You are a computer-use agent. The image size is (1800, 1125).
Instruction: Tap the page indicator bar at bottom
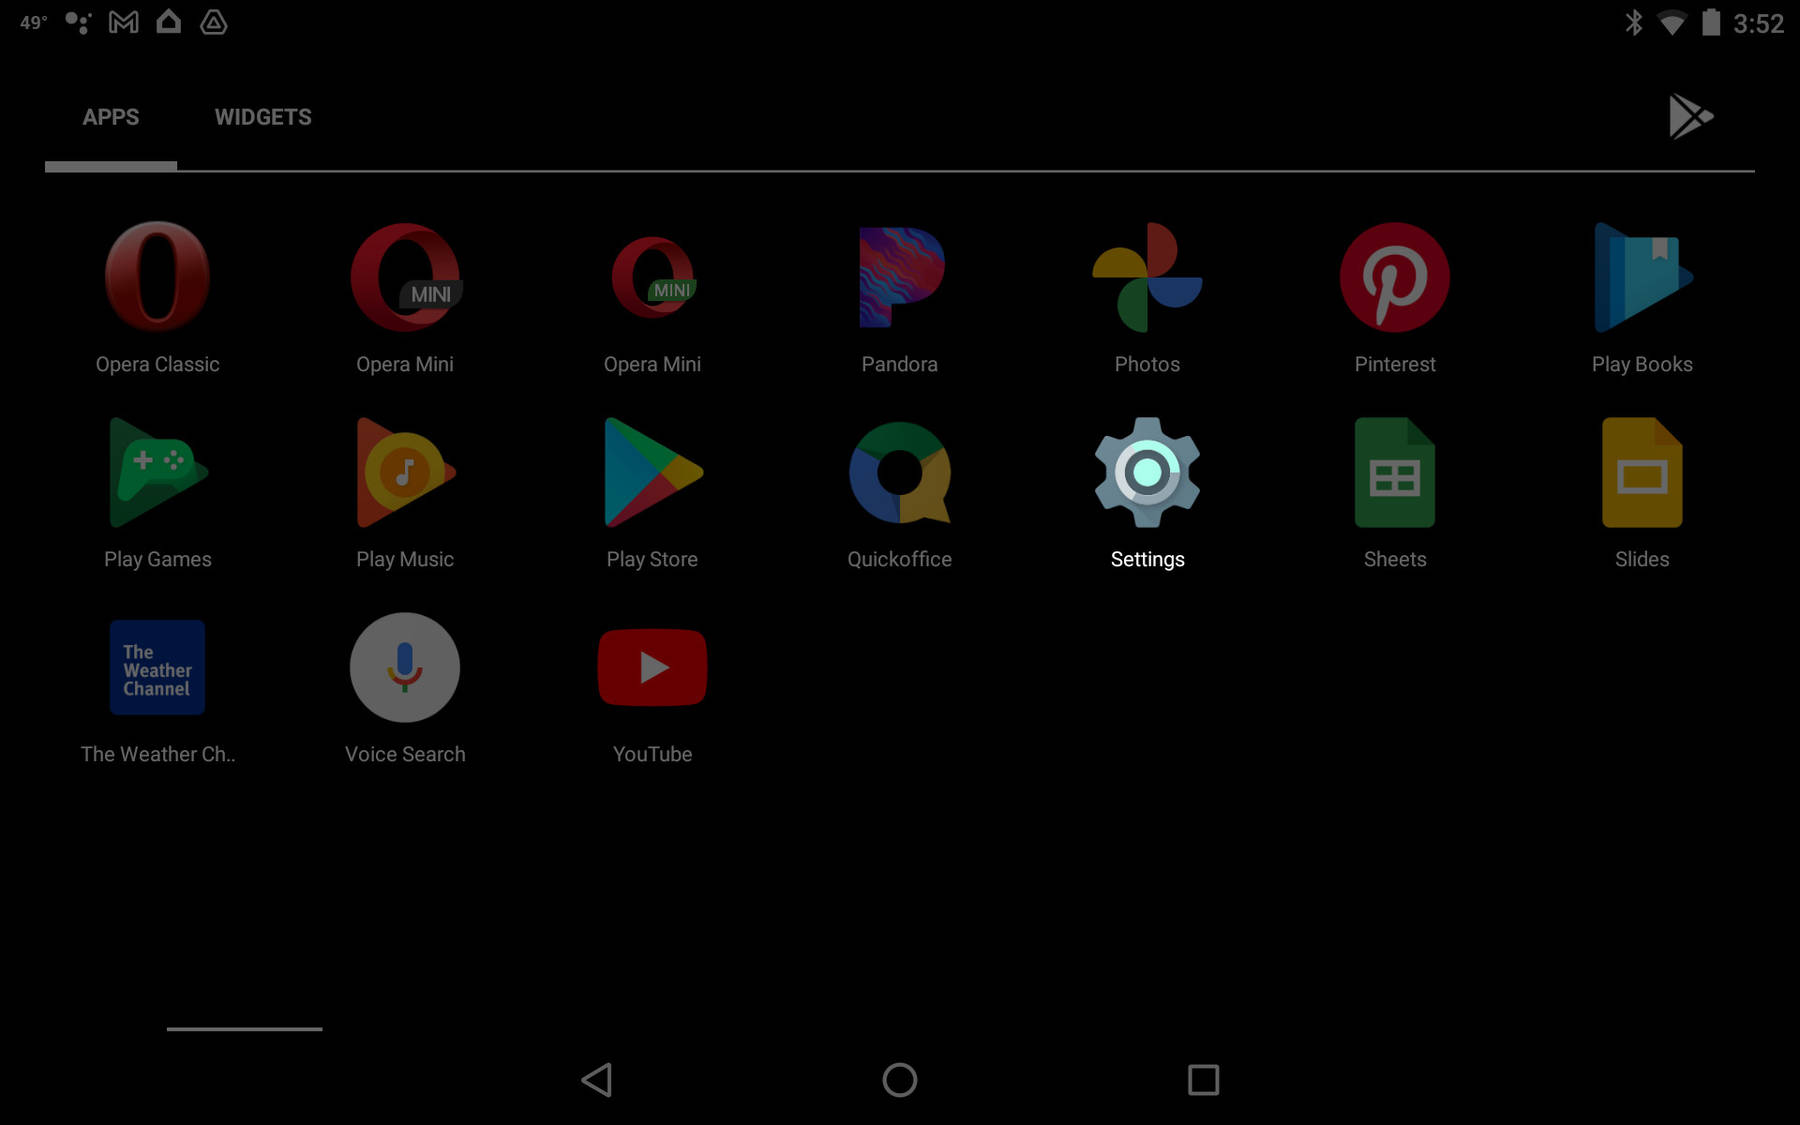244,1028
